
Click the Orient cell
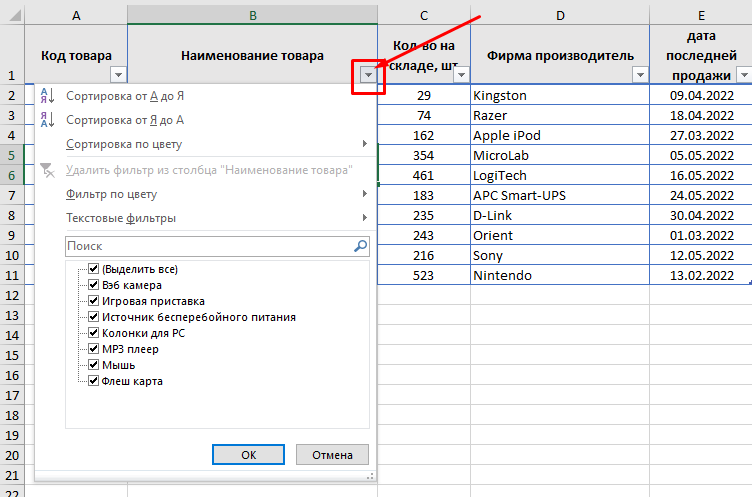pos(560,236)
